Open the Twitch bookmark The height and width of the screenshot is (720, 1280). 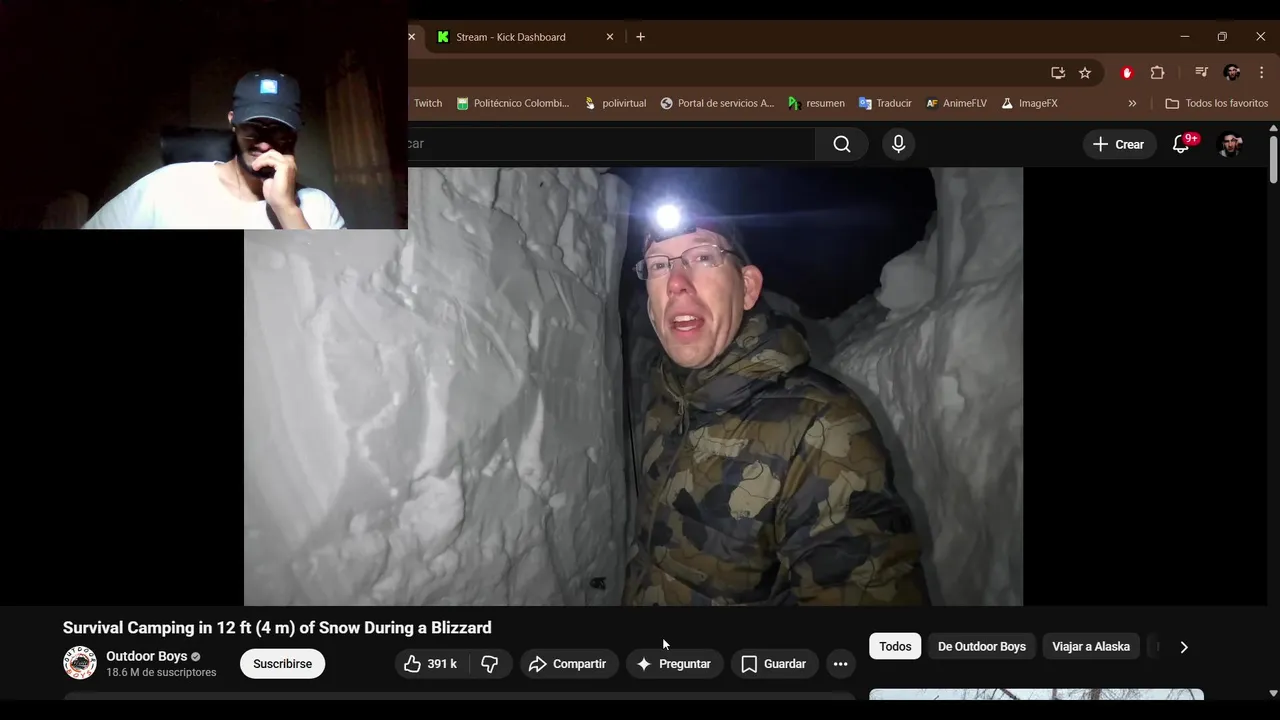427,103
